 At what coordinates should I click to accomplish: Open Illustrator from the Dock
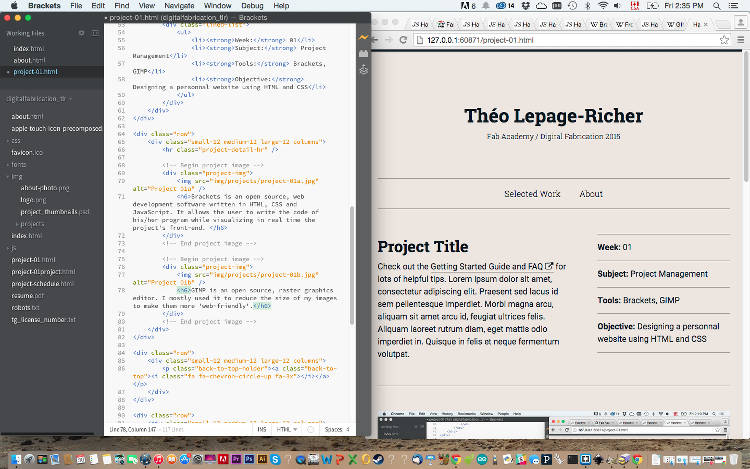tap(262, 459)
